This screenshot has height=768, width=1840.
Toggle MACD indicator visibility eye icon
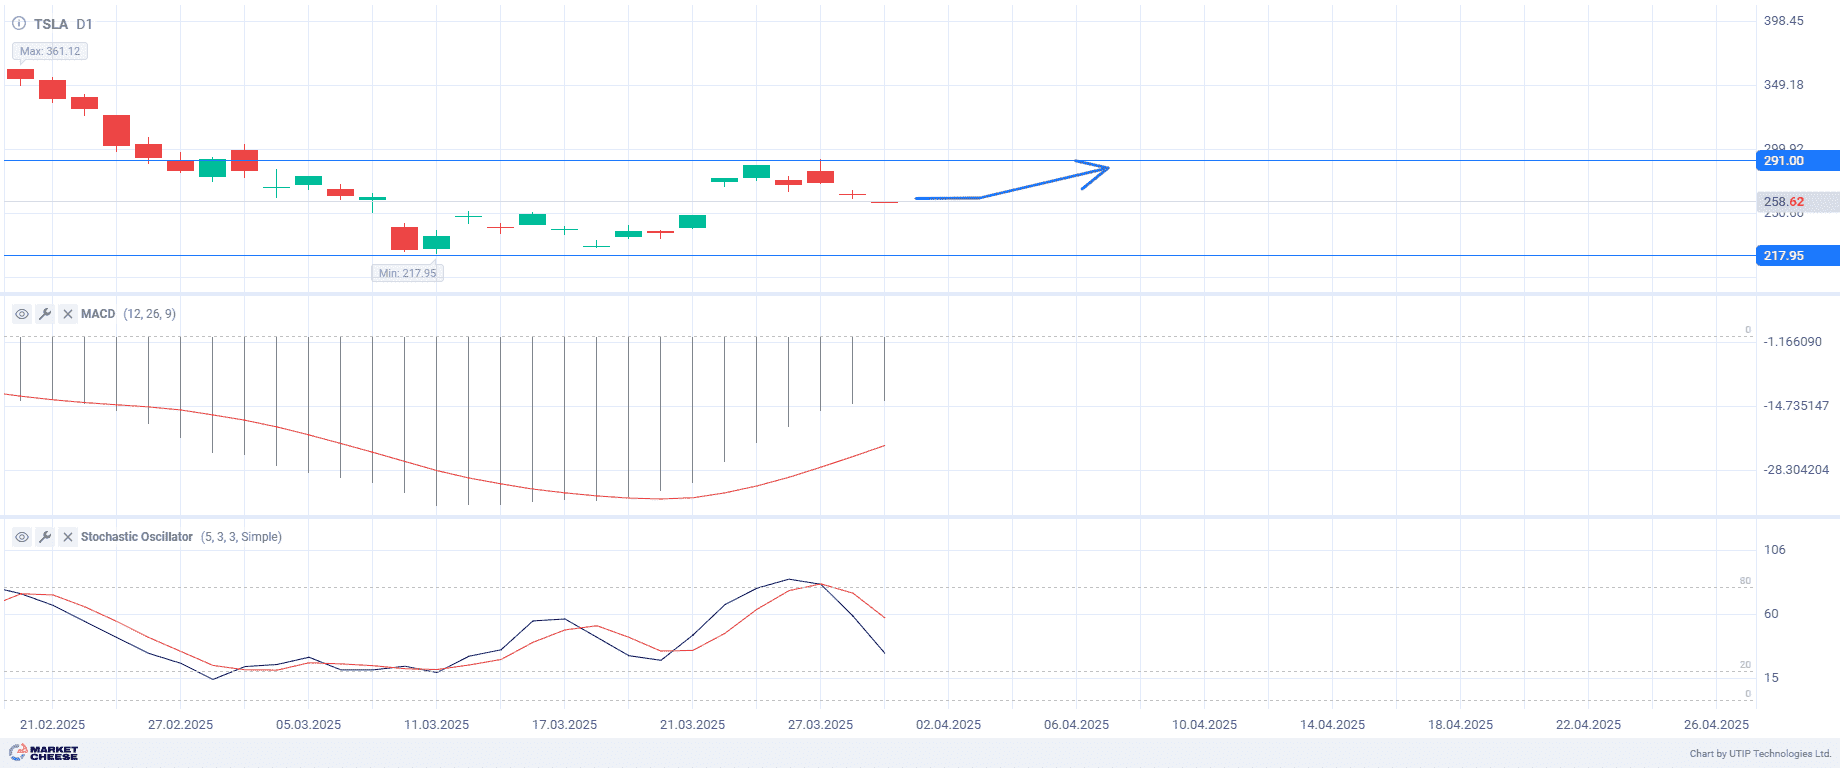click(22, 314)
